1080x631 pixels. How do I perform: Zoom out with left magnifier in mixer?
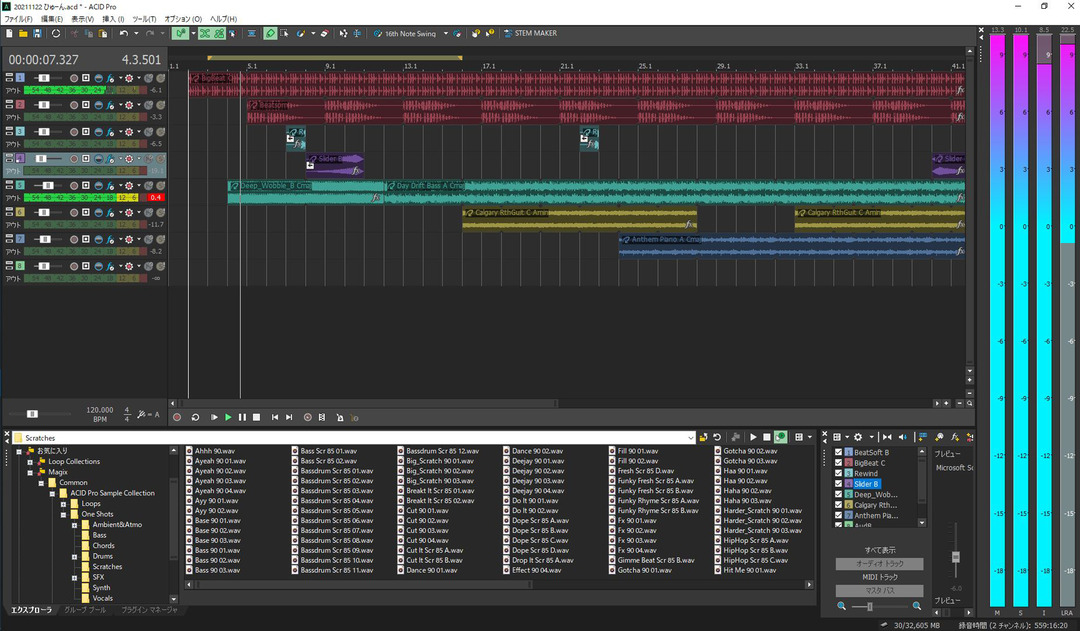click(841, 606)
